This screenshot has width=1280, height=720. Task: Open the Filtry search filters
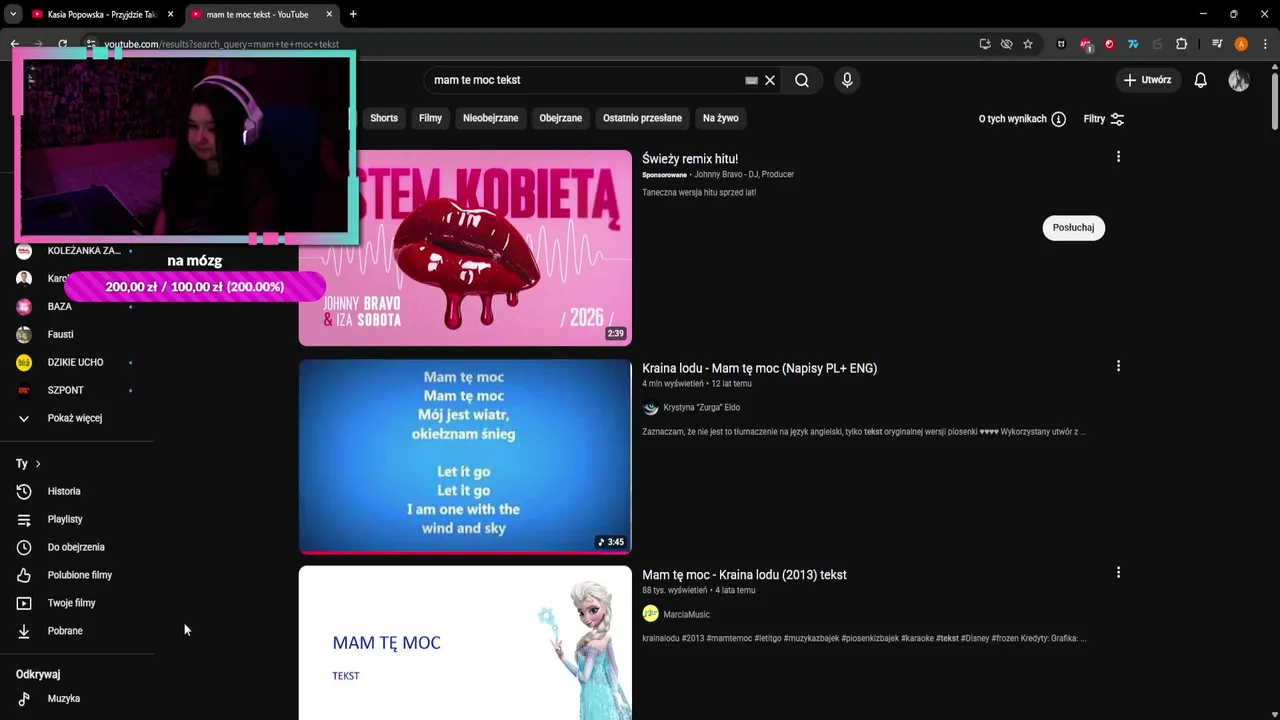(x=1104, y=119)
